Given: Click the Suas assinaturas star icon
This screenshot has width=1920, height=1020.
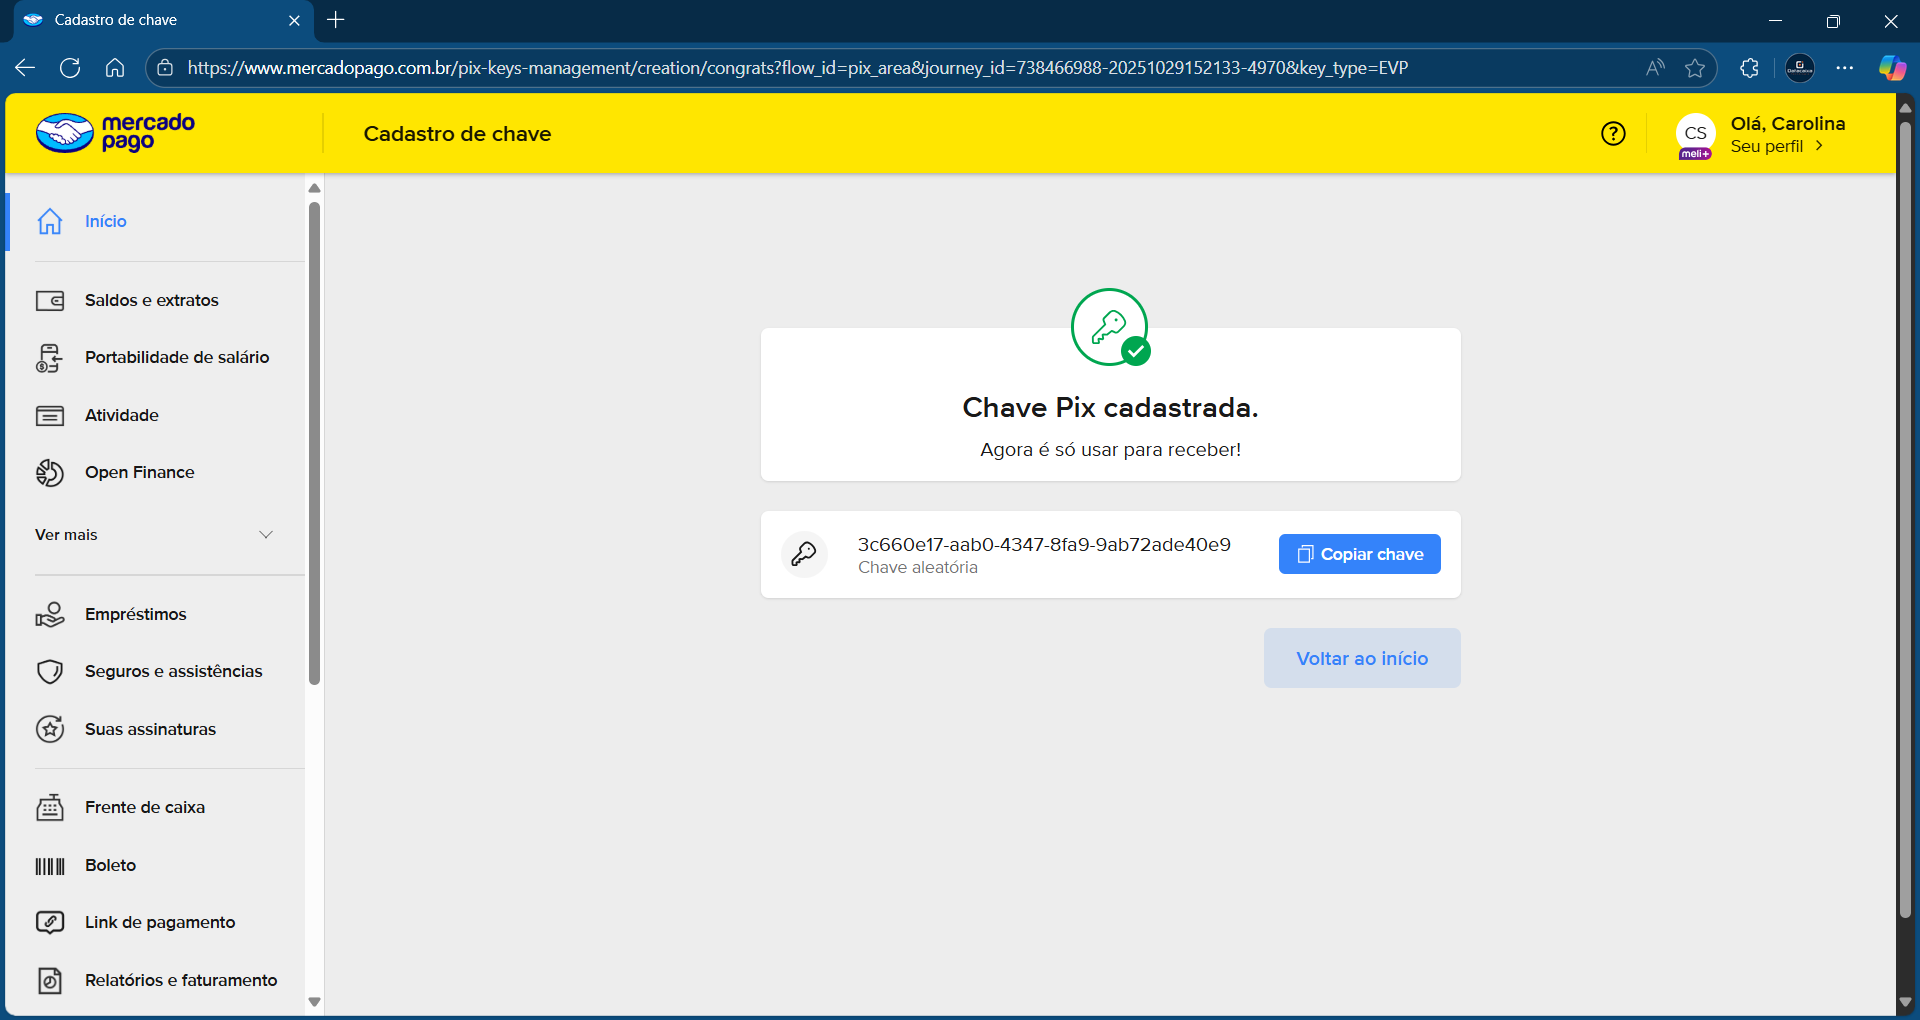Looking at the screenshot, I should pos(50,730).
